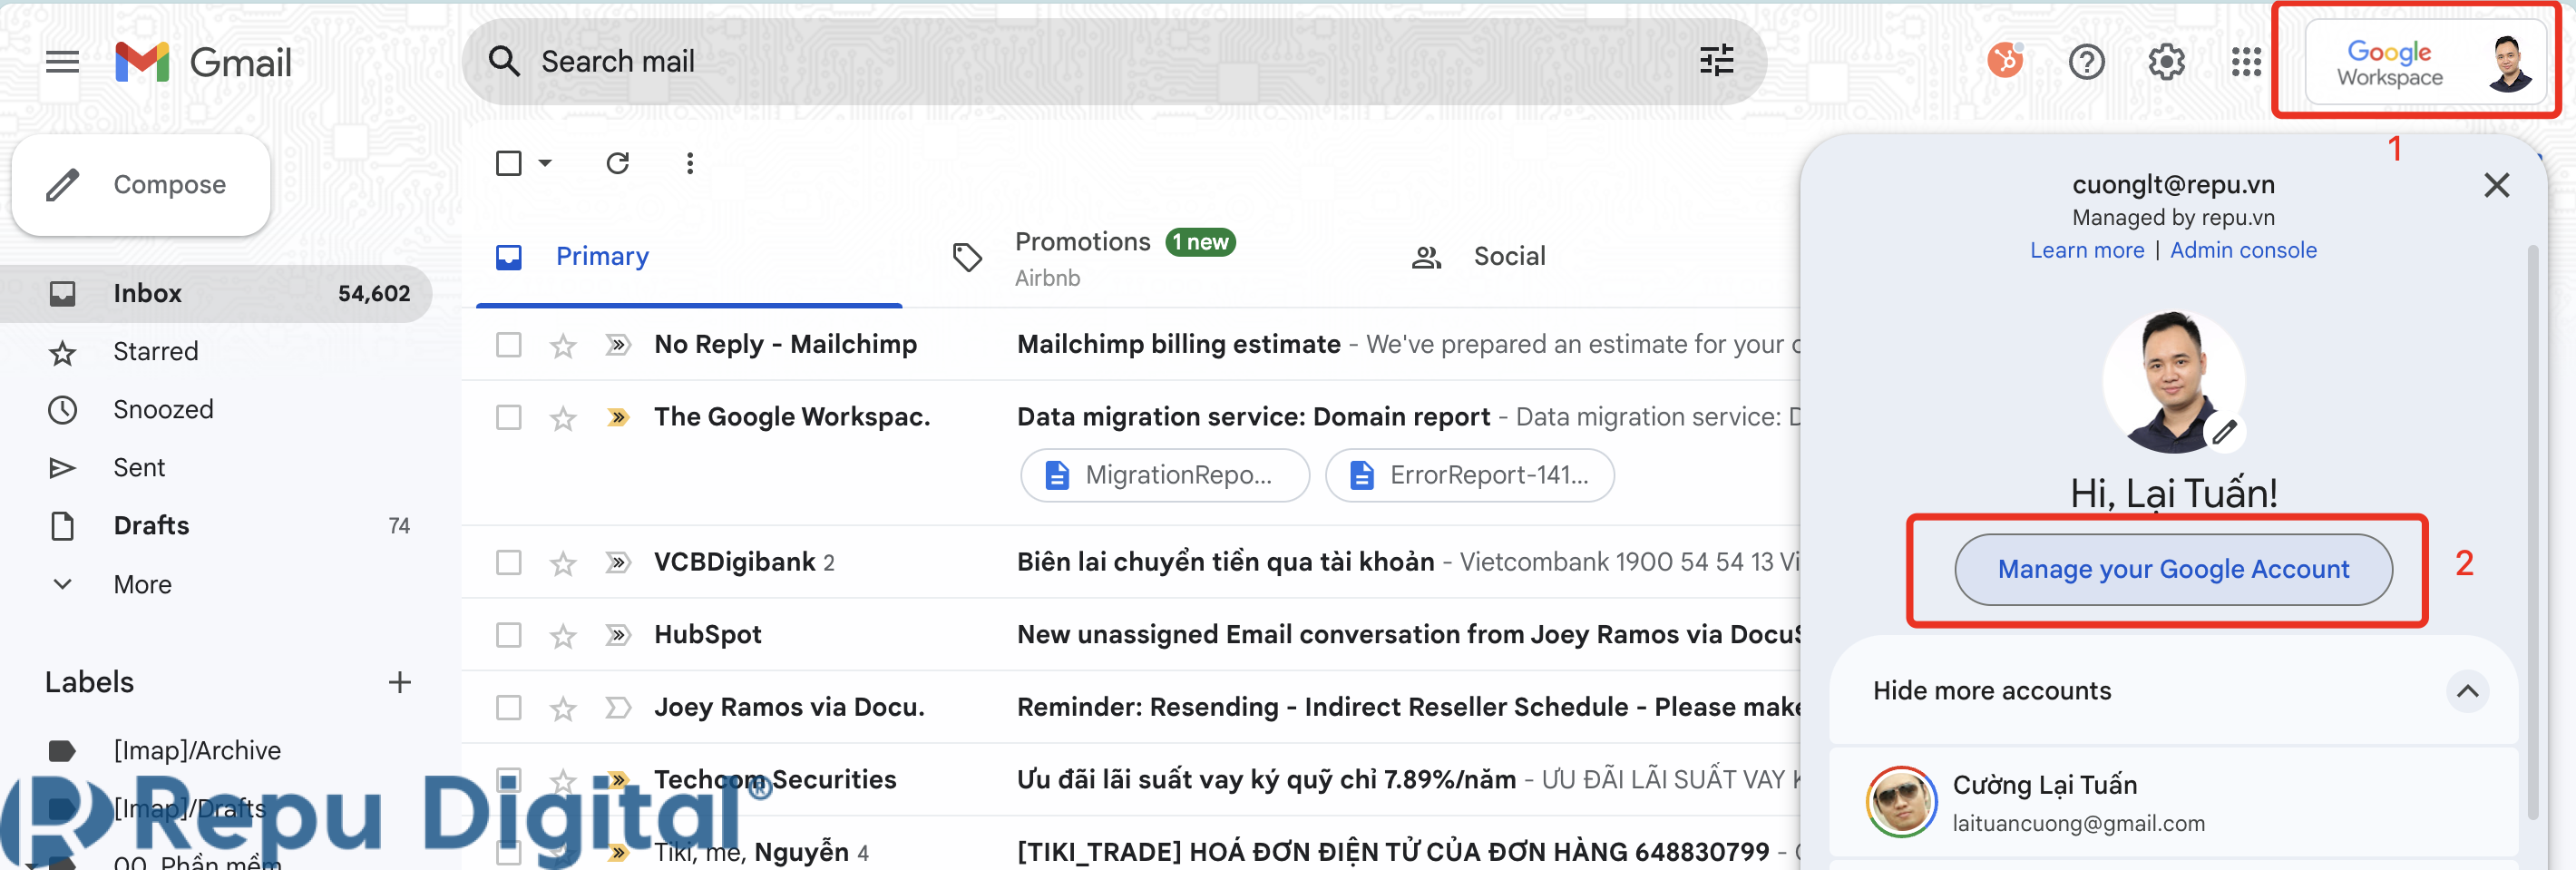Toggle importance marker on HubSpot email
The height and width of the screenshot is (870, 2576).
618,635
